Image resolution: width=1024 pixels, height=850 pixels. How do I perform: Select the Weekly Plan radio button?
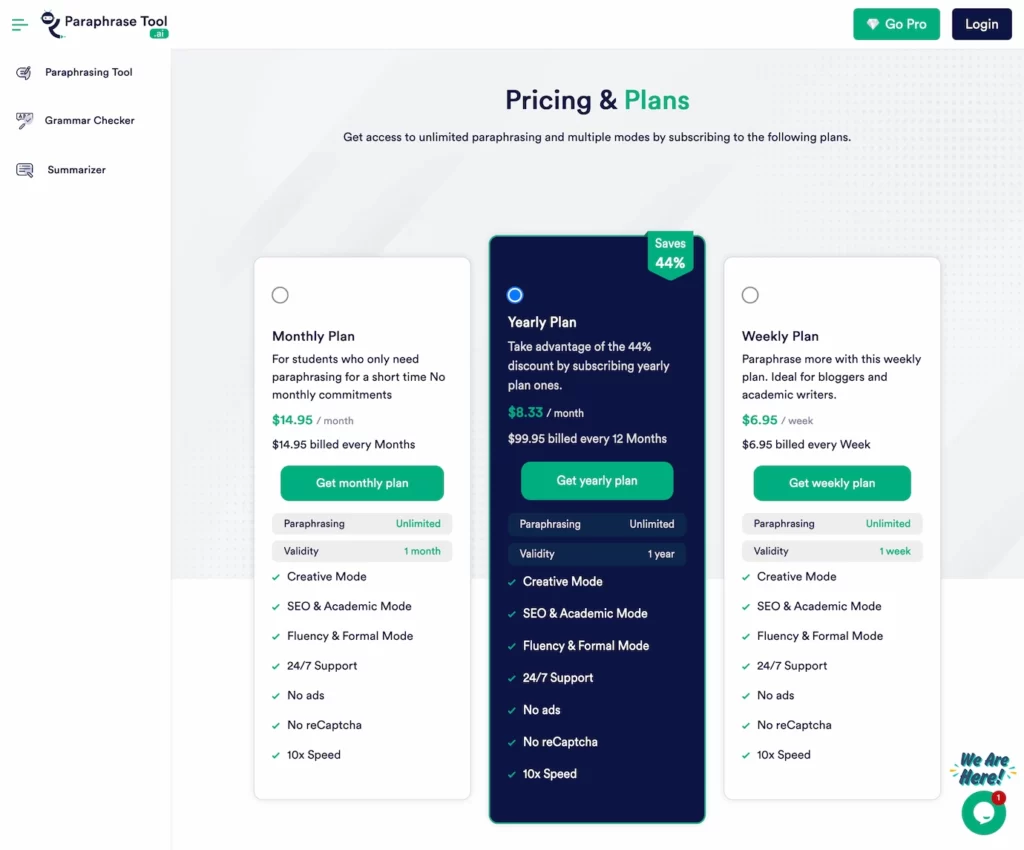coord(750,295)
